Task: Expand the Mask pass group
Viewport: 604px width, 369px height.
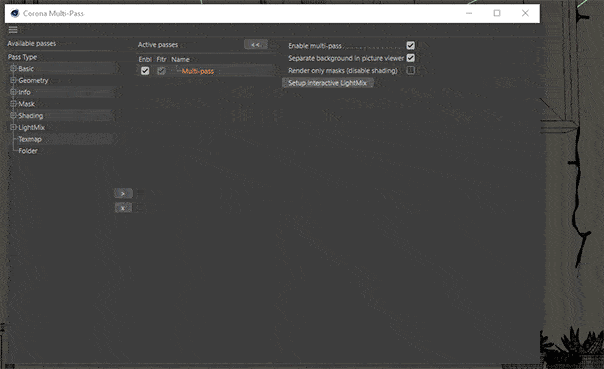Action: coord(13,104)
